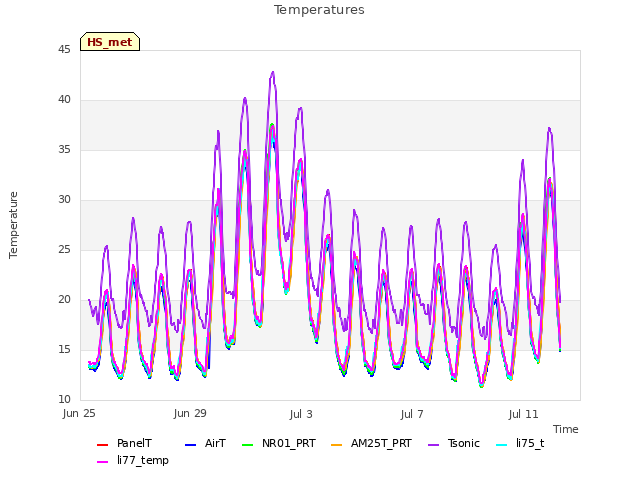Click the Time x-axis label

[x=566, y=429]
